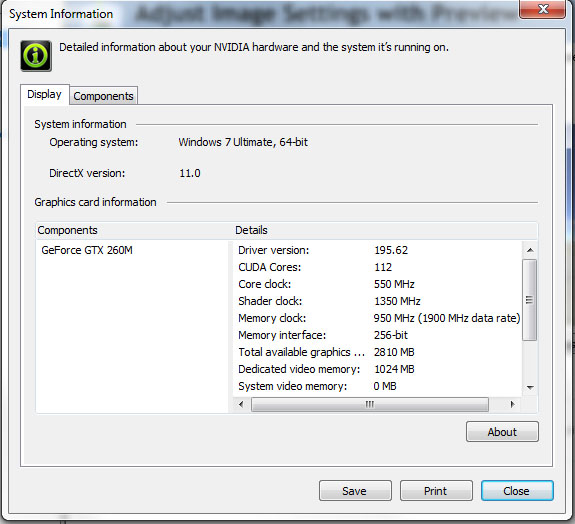The image size is (575, 524).
Task: Click the System video memory: label
Action: coord(293,386)
